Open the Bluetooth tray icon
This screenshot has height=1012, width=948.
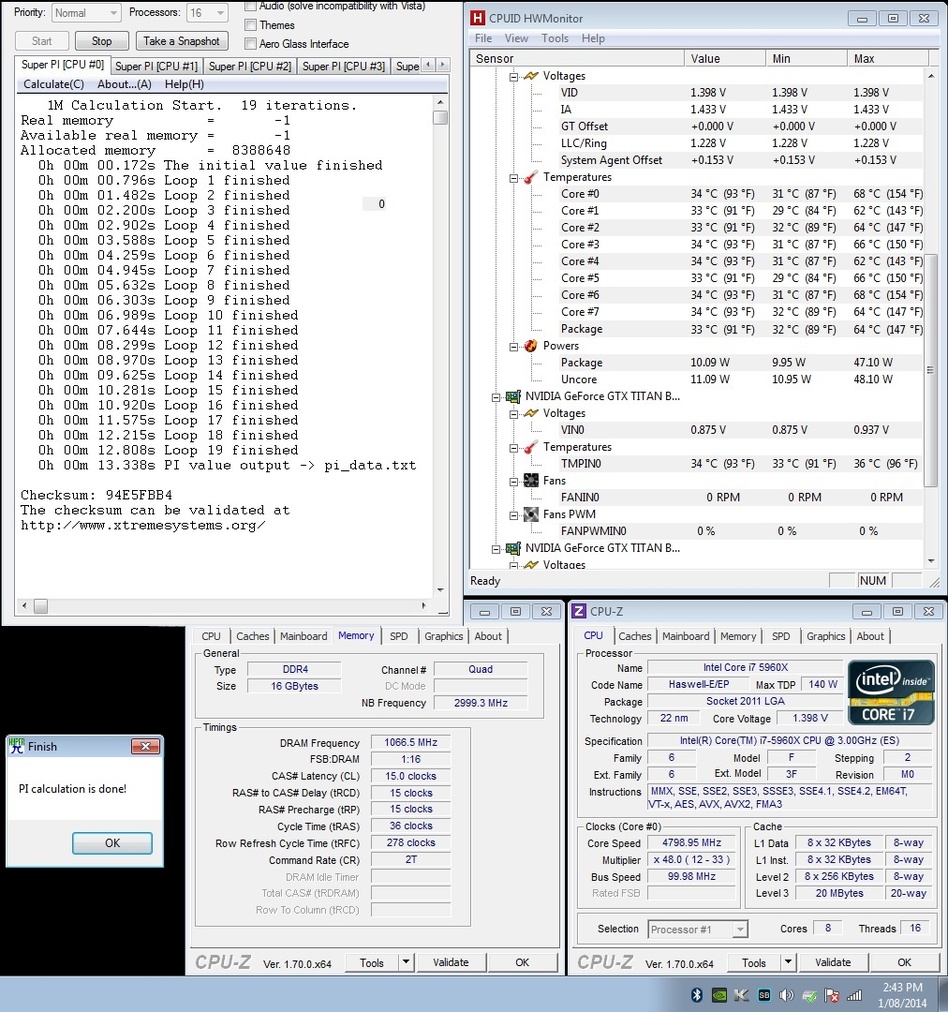click(697, 995)
